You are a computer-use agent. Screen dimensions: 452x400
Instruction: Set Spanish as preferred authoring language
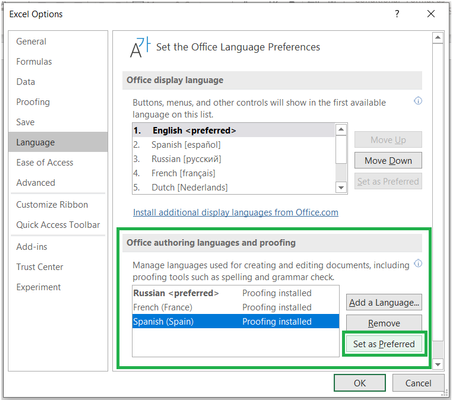(x=384, y=344)
